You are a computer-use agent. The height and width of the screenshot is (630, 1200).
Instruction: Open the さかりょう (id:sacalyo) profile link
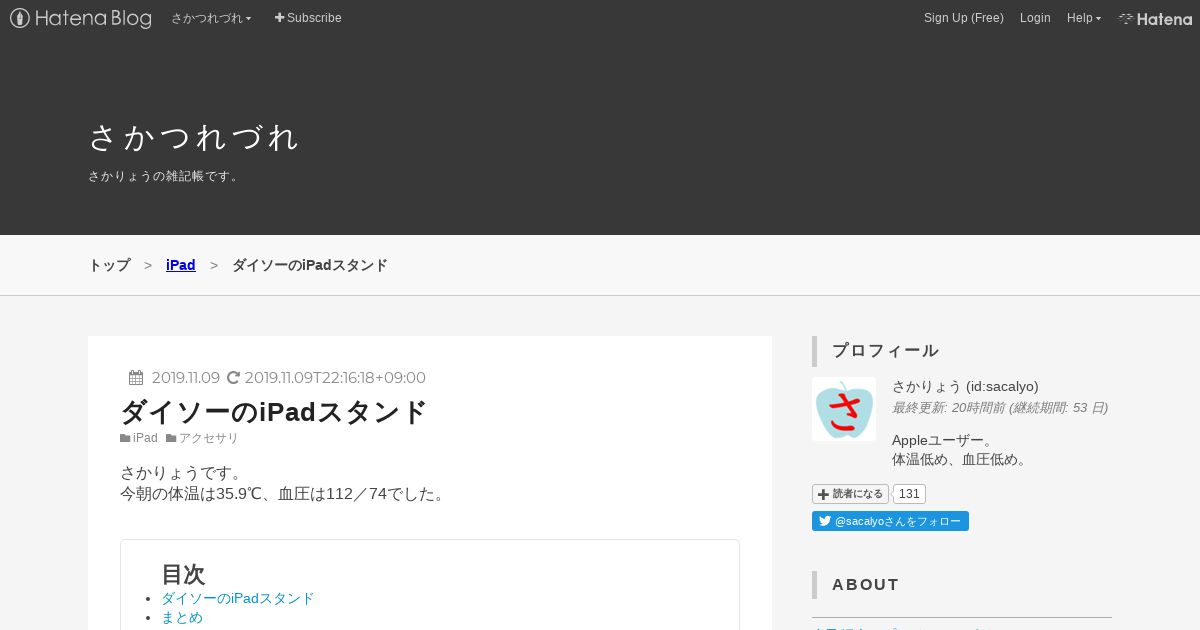point(965,386)
